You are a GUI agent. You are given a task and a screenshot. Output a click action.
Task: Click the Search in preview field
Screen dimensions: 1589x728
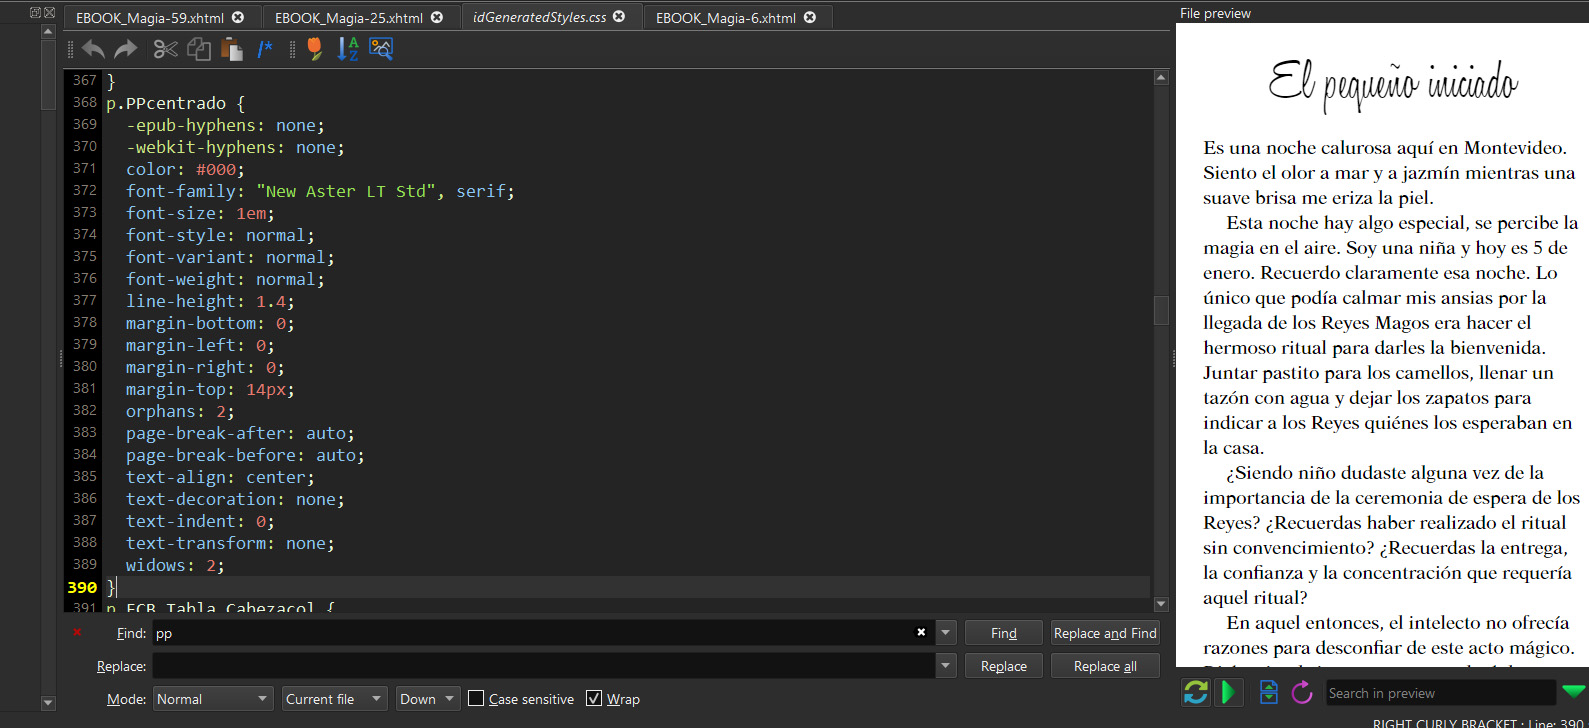pyautogui.click(x=1440, y=693)
